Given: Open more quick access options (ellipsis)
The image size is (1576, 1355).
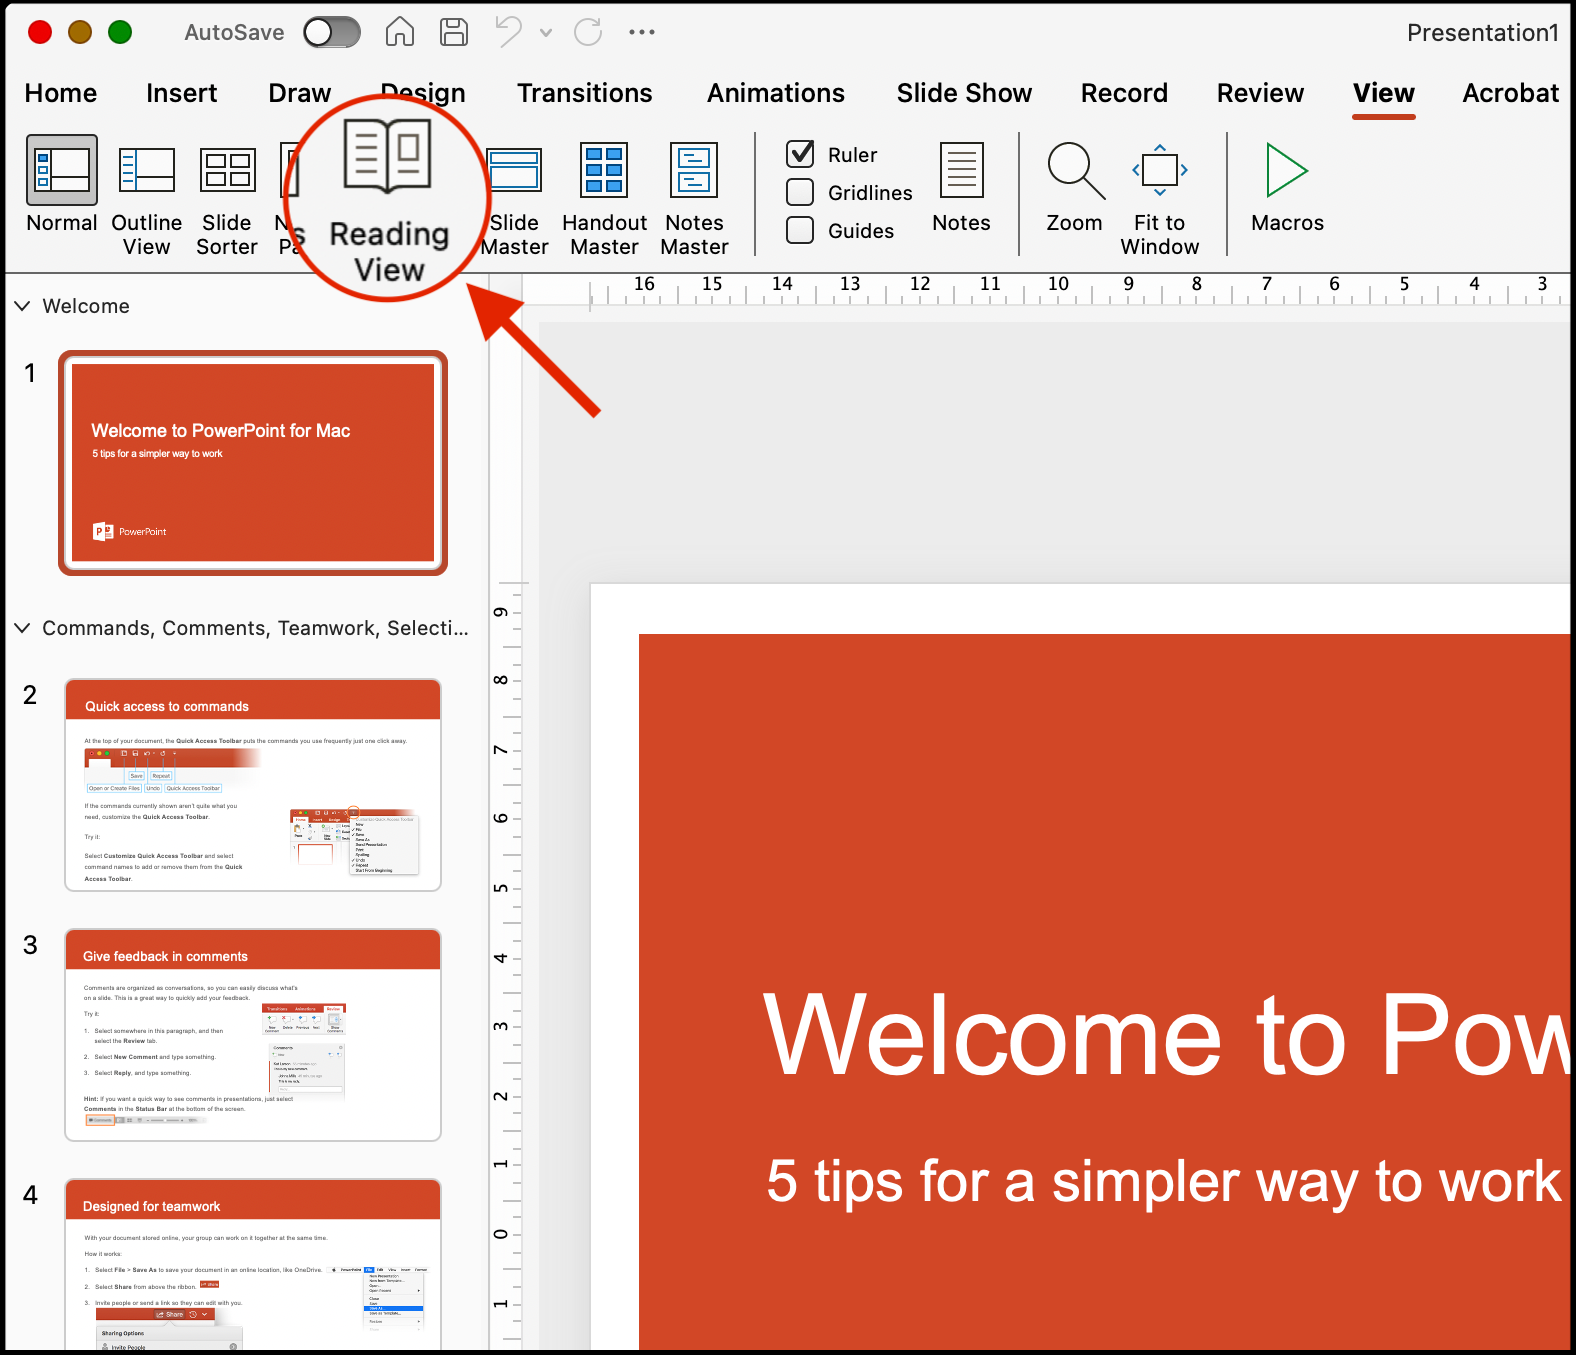Looking at the screenshot, I should pyautogui.click(x=642, y=32).
